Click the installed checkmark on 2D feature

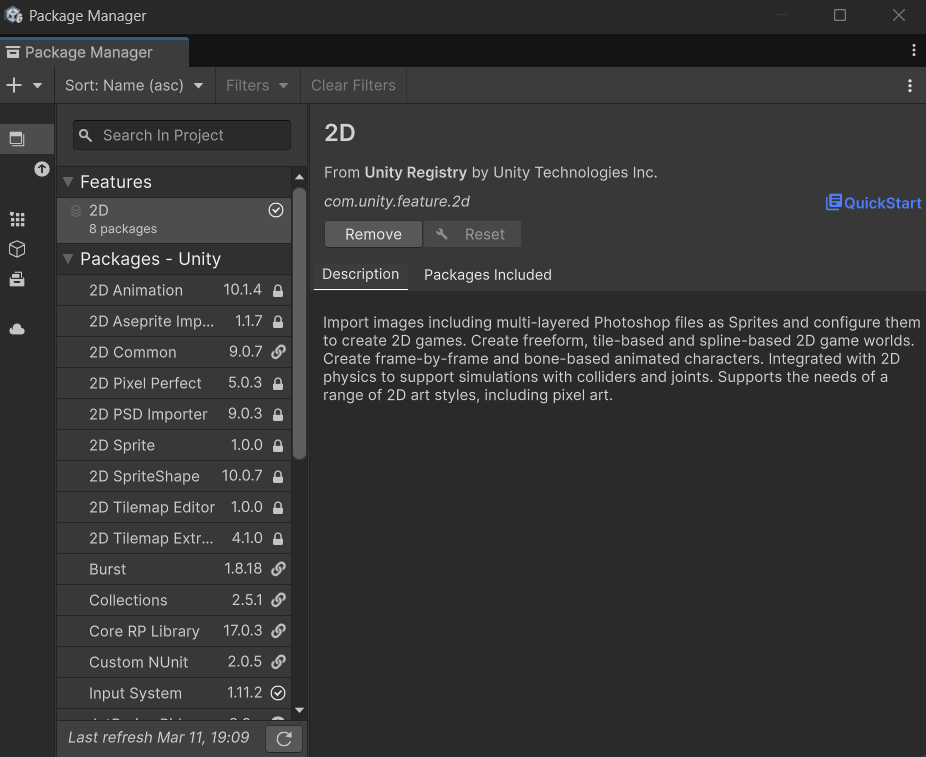[x=276, y=210]
